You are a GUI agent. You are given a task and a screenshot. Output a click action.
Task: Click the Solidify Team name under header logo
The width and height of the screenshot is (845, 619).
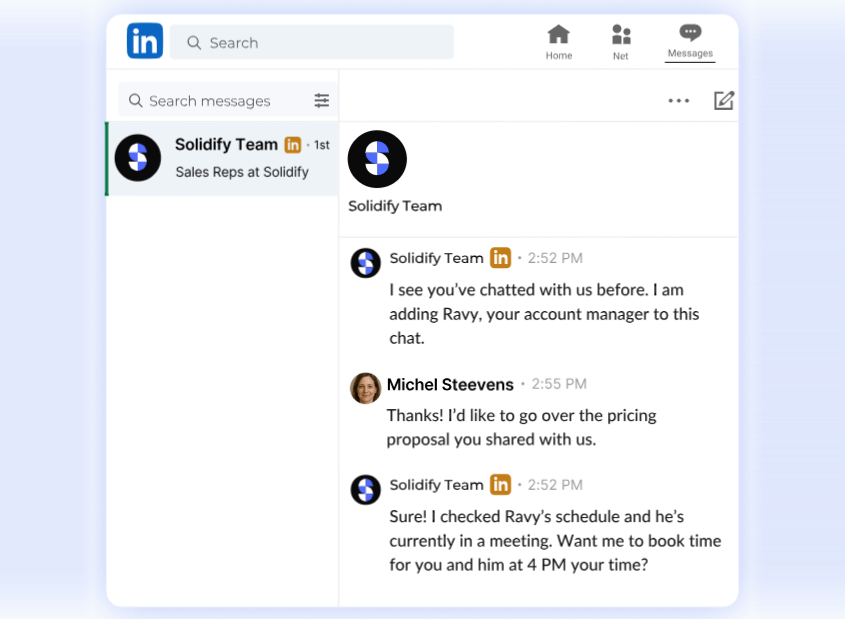(x=395, y=206)
